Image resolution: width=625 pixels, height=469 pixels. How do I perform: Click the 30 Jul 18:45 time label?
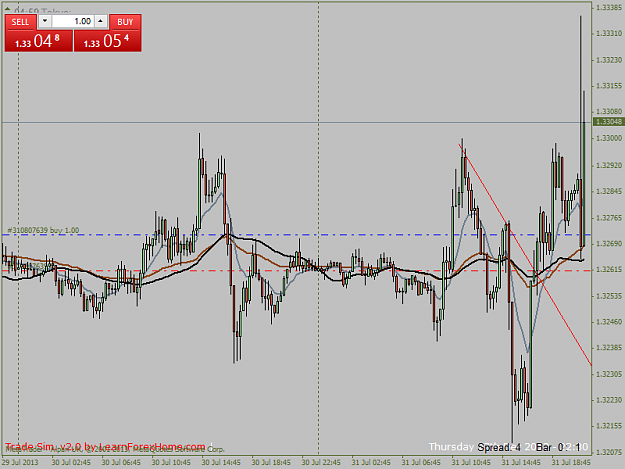(271, 462)
